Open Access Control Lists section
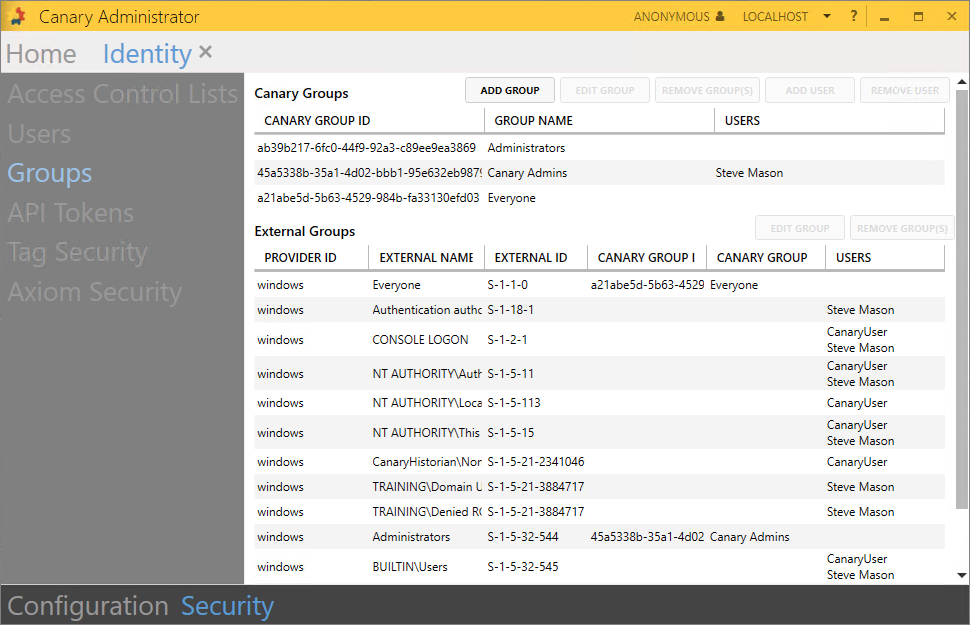Viewport: 970px width, 625px height. [122, 94]
